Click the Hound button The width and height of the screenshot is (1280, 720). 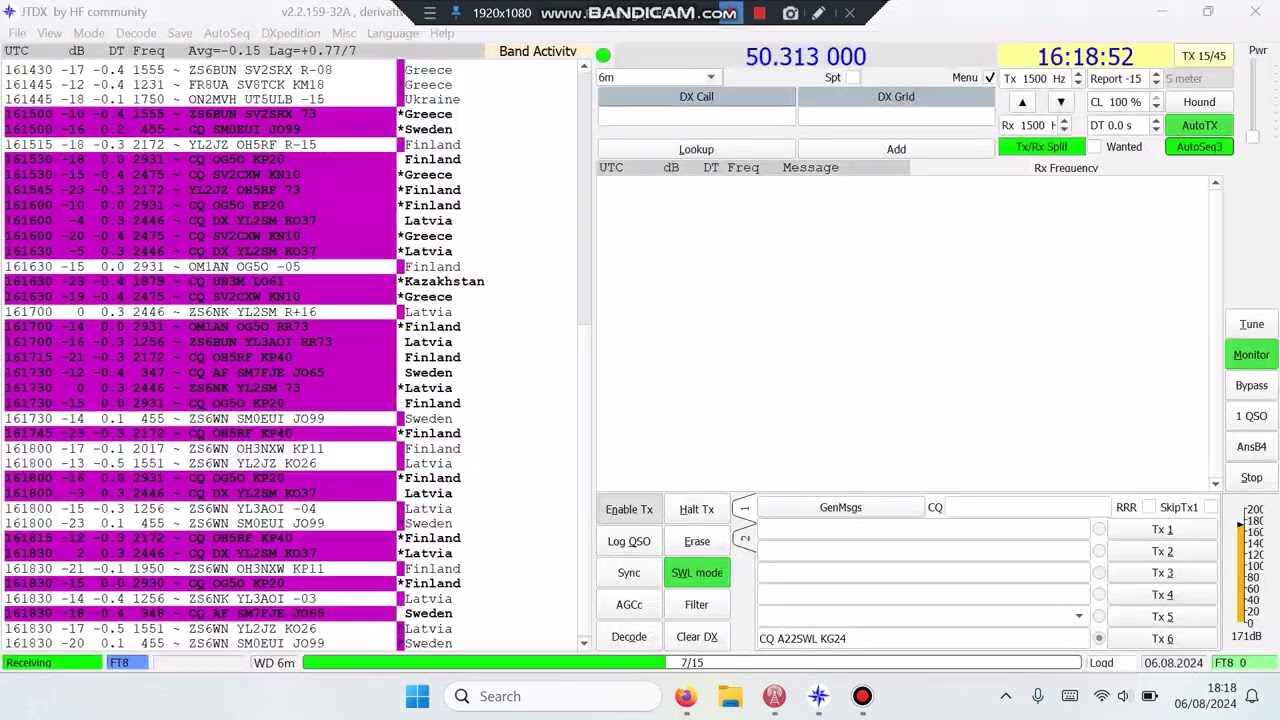tap(1199, 102)
